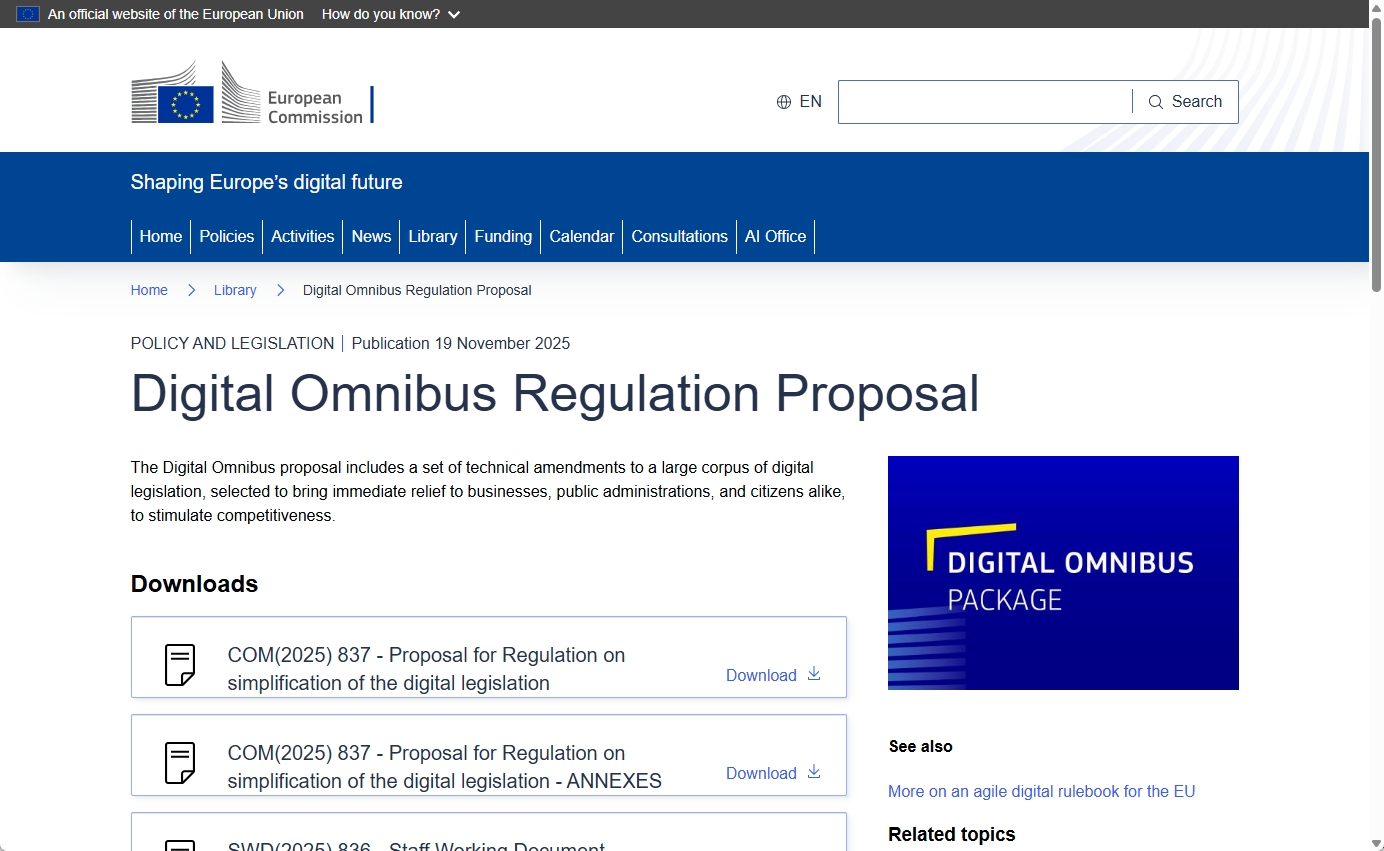Click chevron after Home in breadcrumb
The image size is (1384, 851).
[191, 290]
